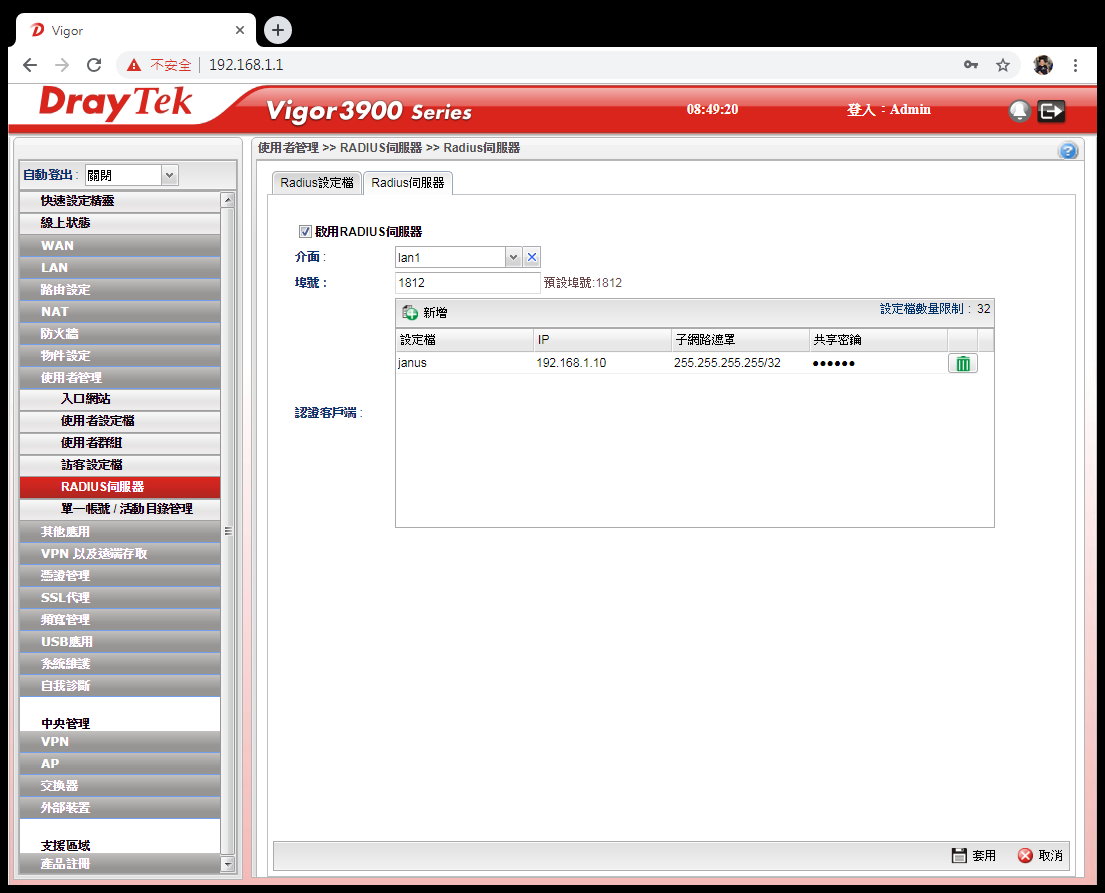Open the saved passwords key icon
This screenshot has width=1105, height=893.
[x=970, y=65]
